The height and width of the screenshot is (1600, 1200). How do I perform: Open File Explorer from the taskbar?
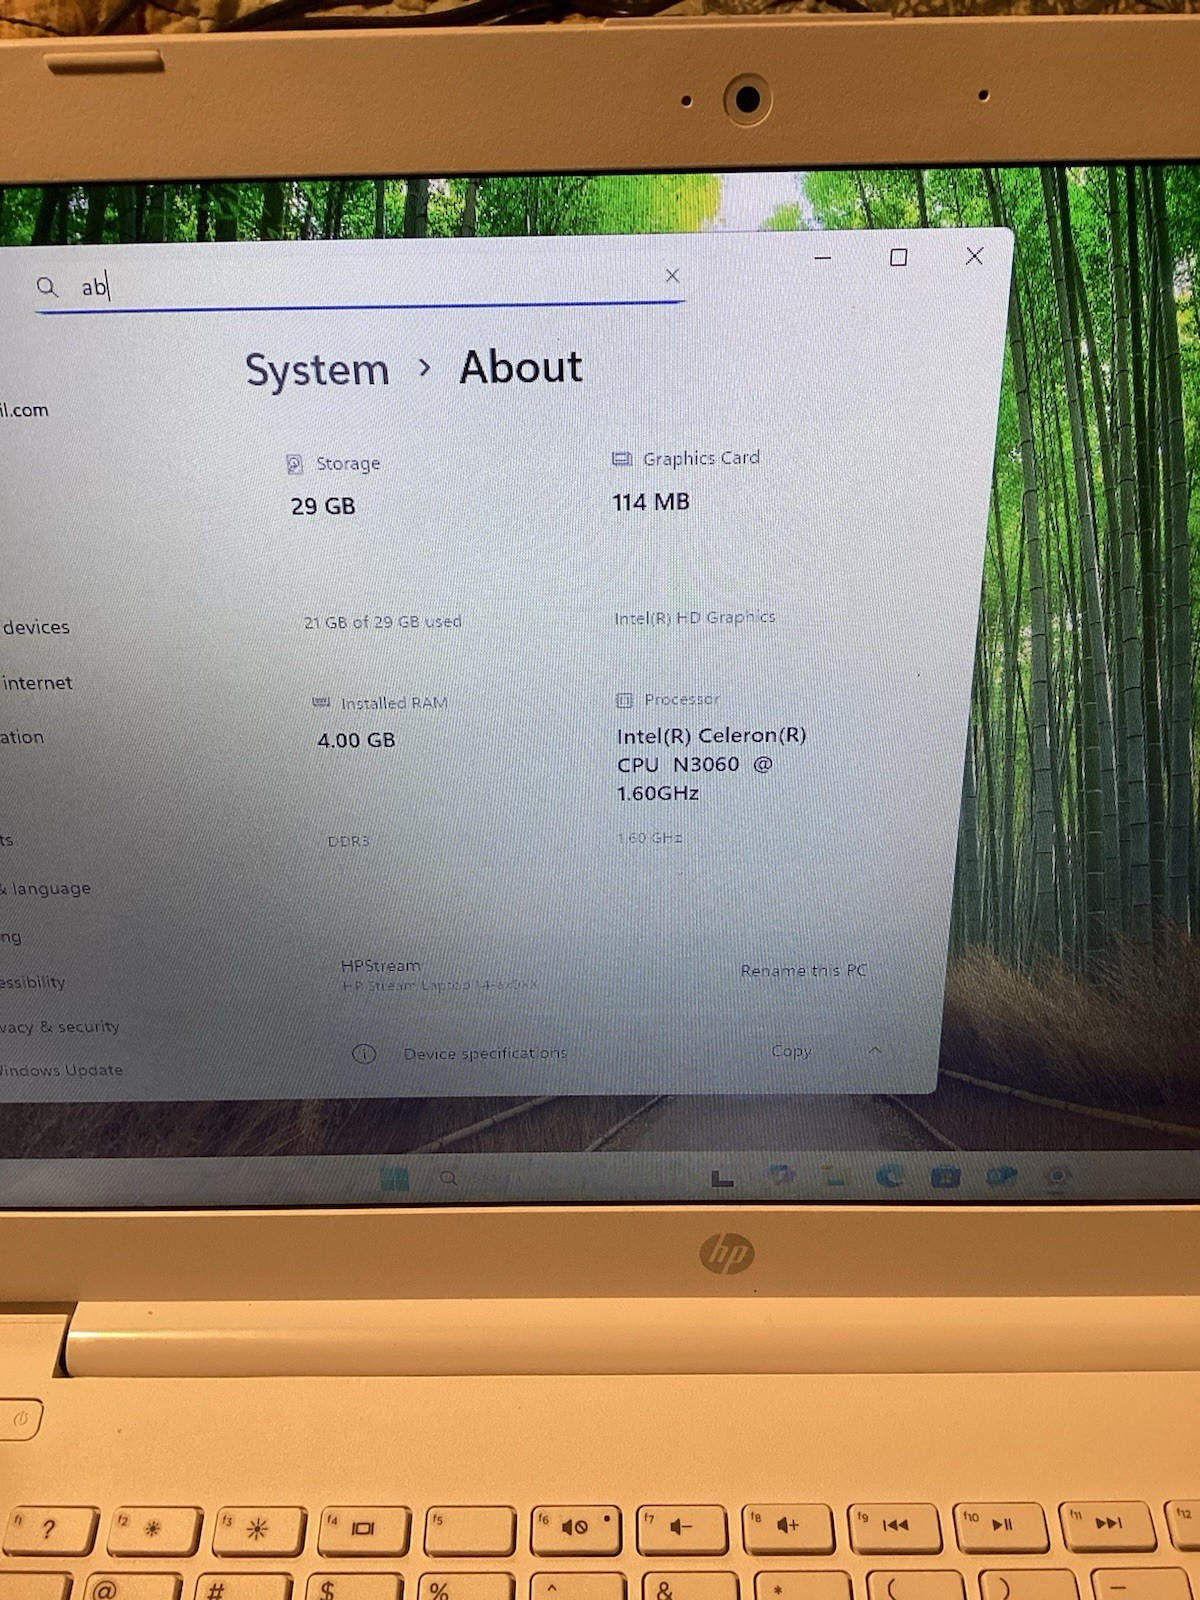point(835,1176)
